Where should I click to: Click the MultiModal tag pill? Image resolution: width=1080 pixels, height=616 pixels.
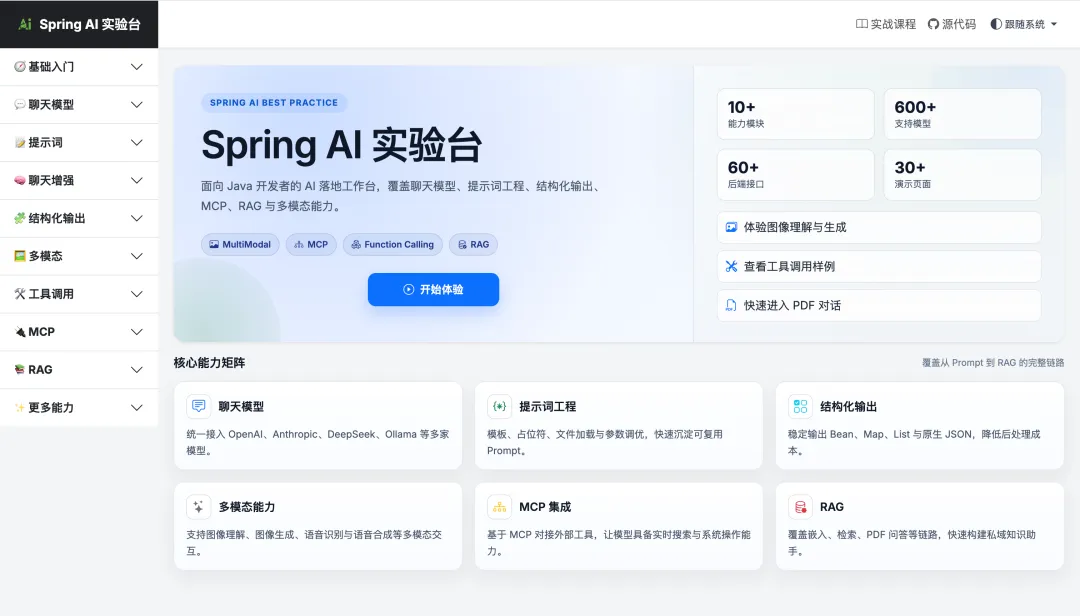[x=240, y=245]
